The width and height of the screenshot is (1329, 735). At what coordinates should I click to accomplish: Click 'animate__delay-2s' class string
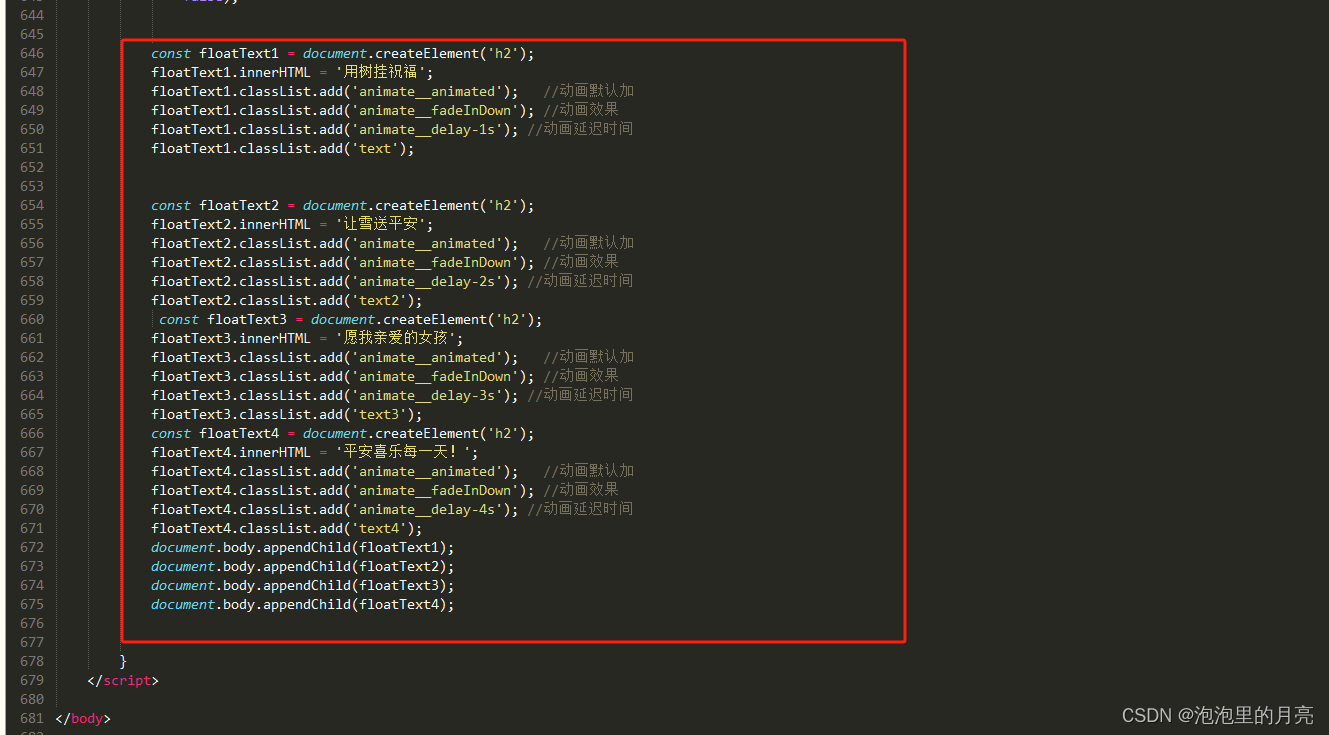[431, 281]
